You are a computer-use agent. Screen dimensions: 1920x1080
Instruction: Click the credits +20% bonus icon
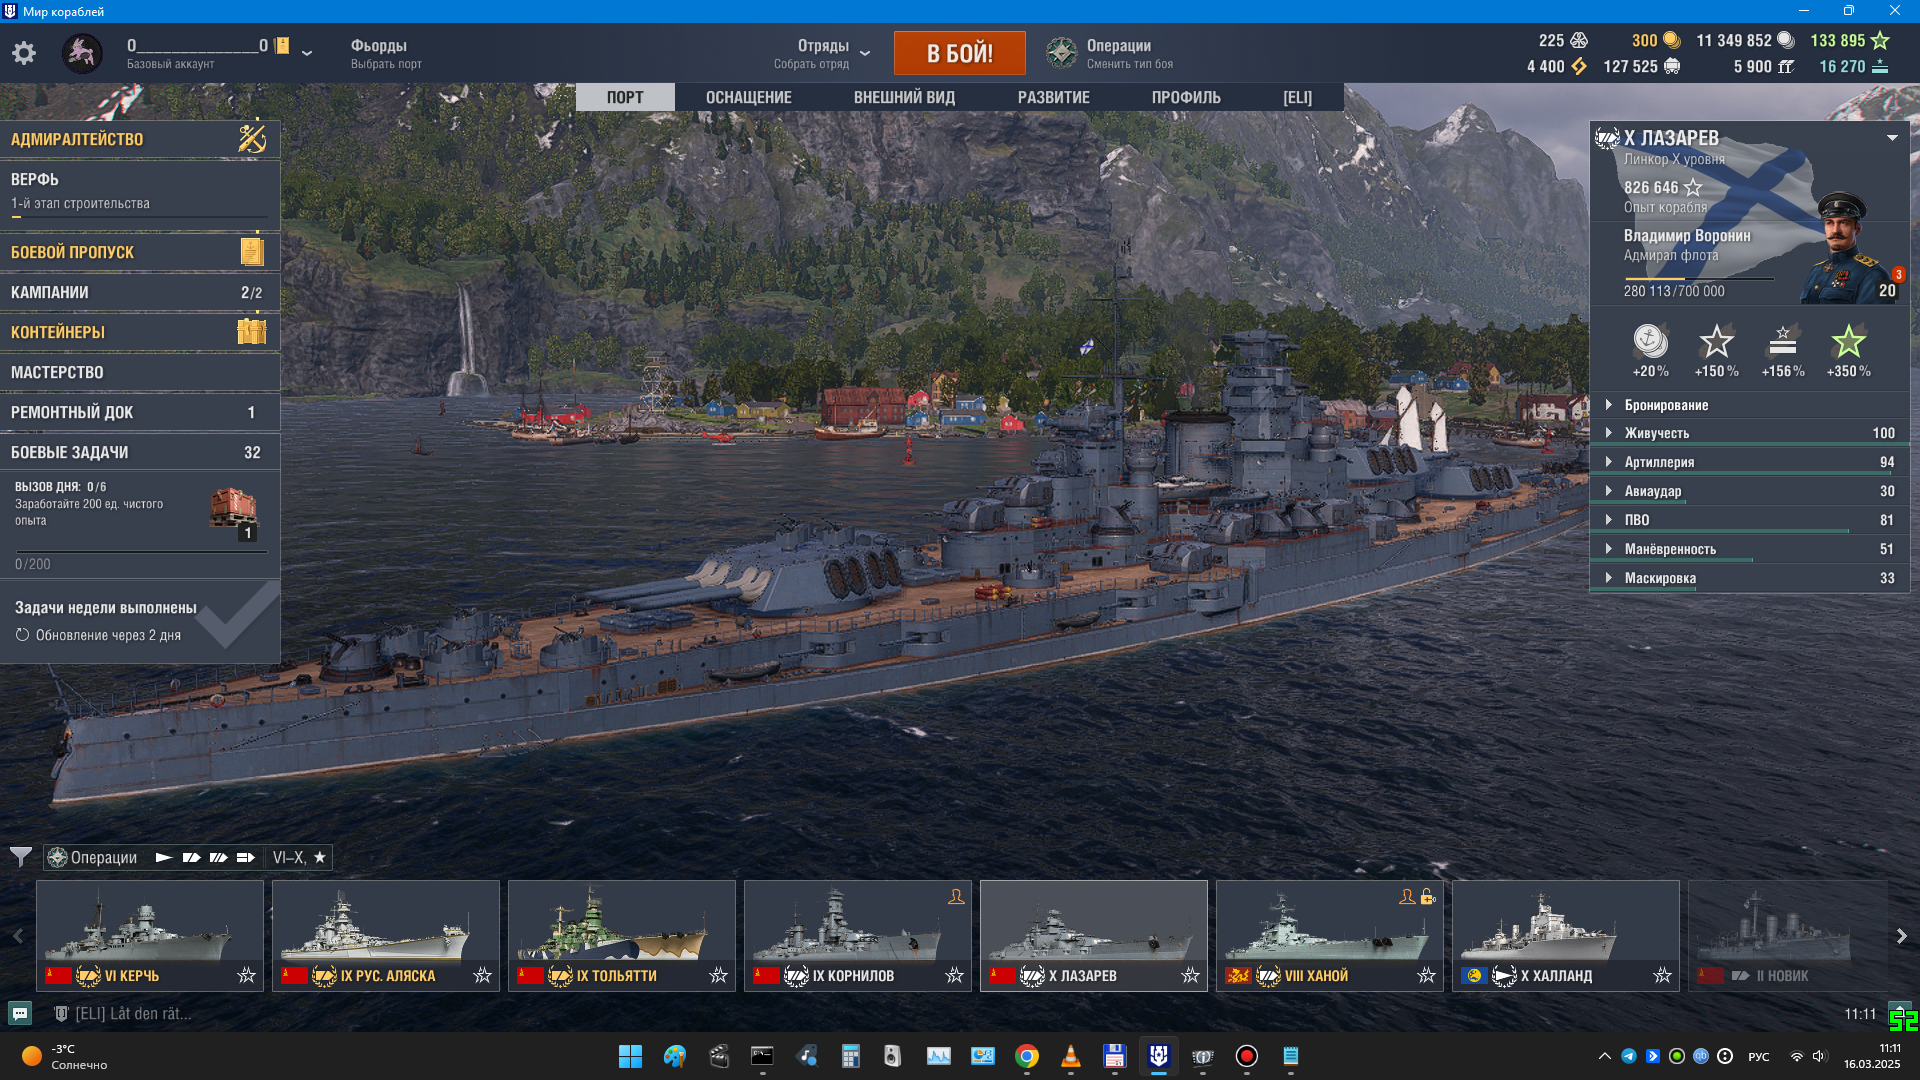tap(1650, 341)
